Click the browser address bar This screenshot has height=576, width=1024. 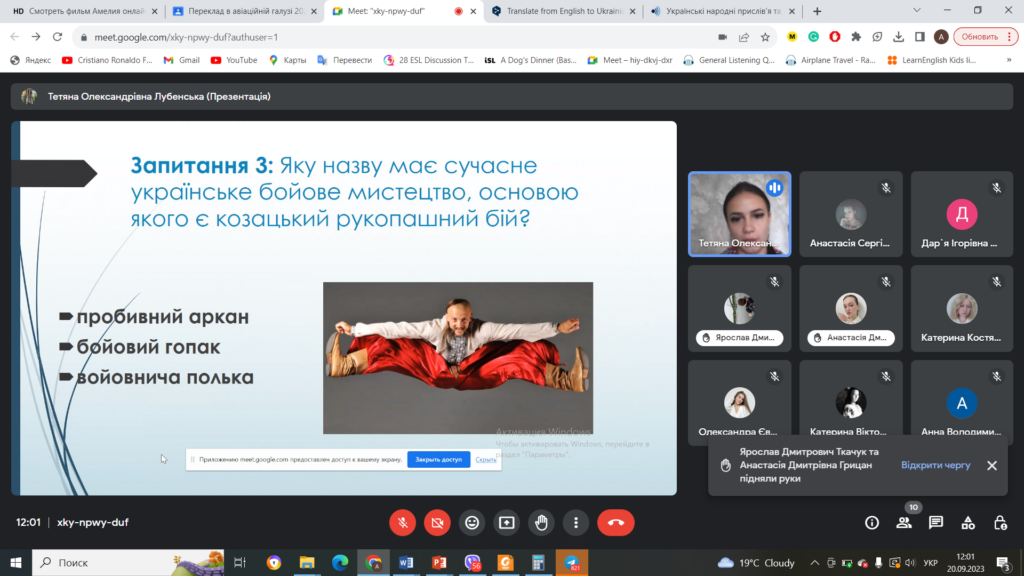point(400,37)
